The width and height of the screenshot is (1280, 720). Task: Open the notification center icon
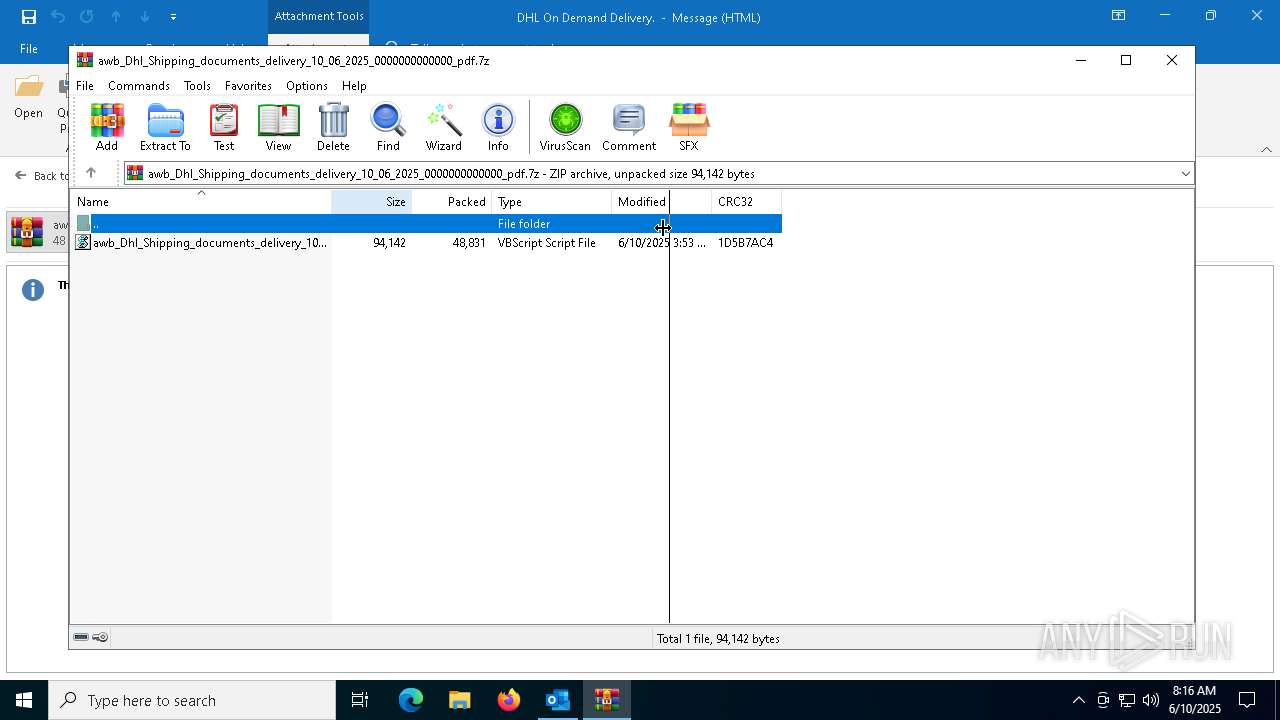tap(1247, 700)
